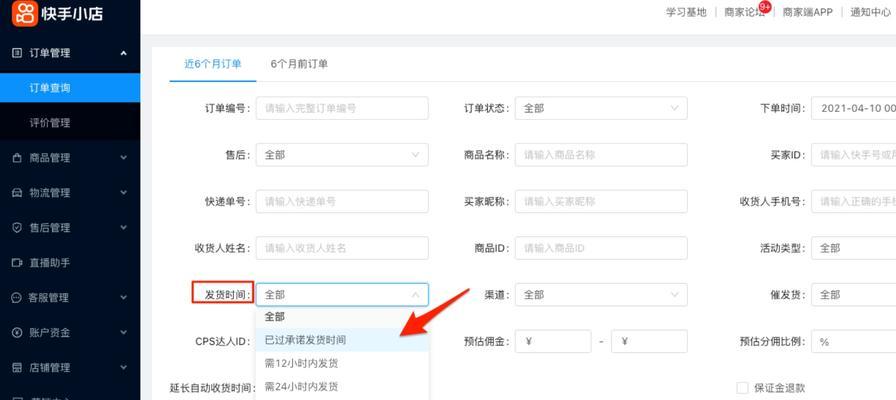
Task: Open the 通知中心 link
Action: click(x=870, y=12)
